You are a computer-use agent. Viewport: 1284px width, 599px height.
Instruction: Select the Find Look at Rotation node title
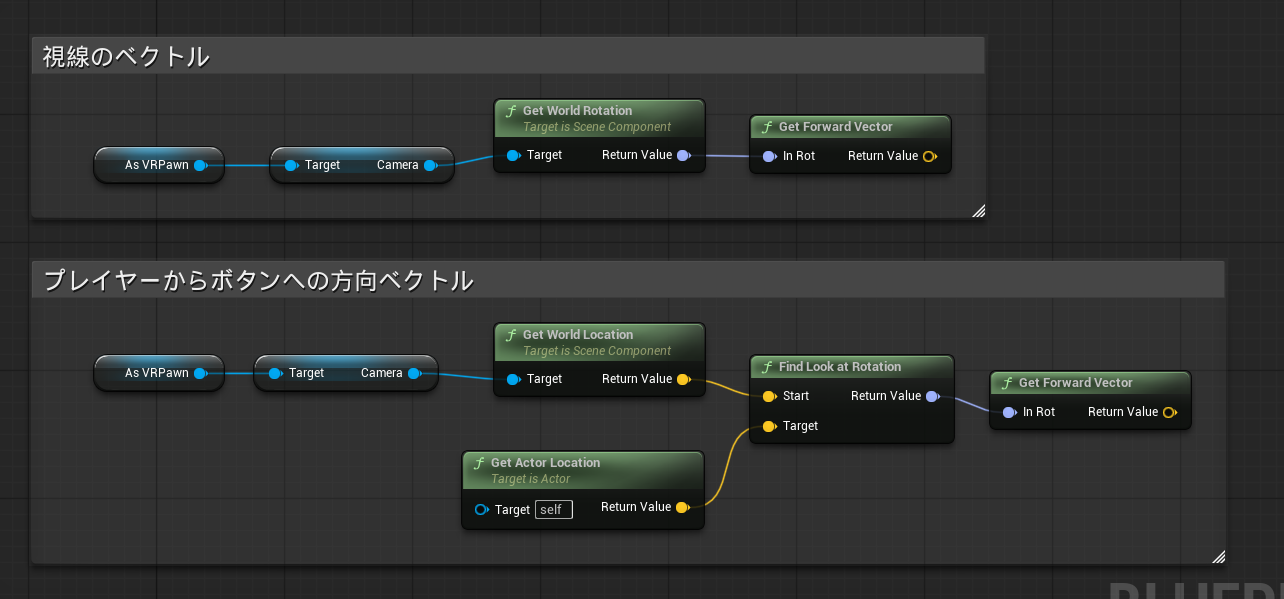pos(840,367)
